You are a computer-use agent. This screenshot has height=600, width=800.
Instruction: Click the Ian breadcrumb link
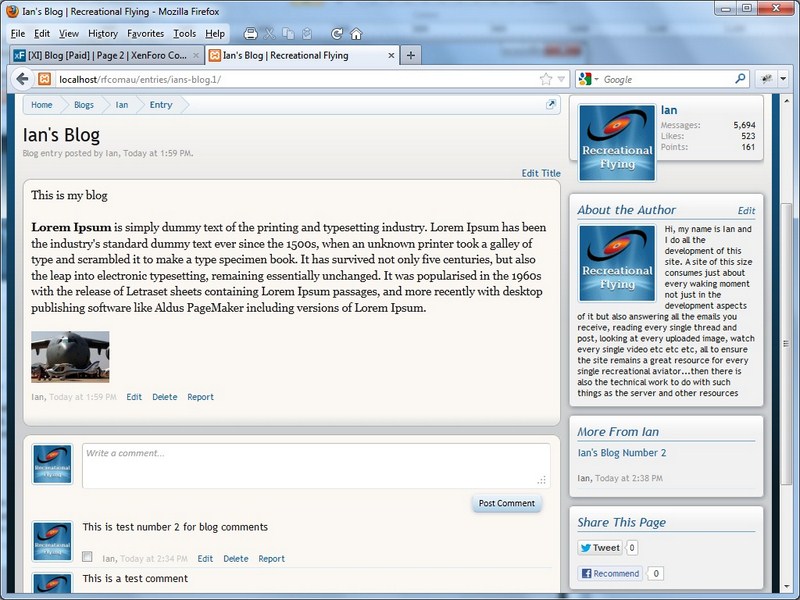[x=121, y=105]
